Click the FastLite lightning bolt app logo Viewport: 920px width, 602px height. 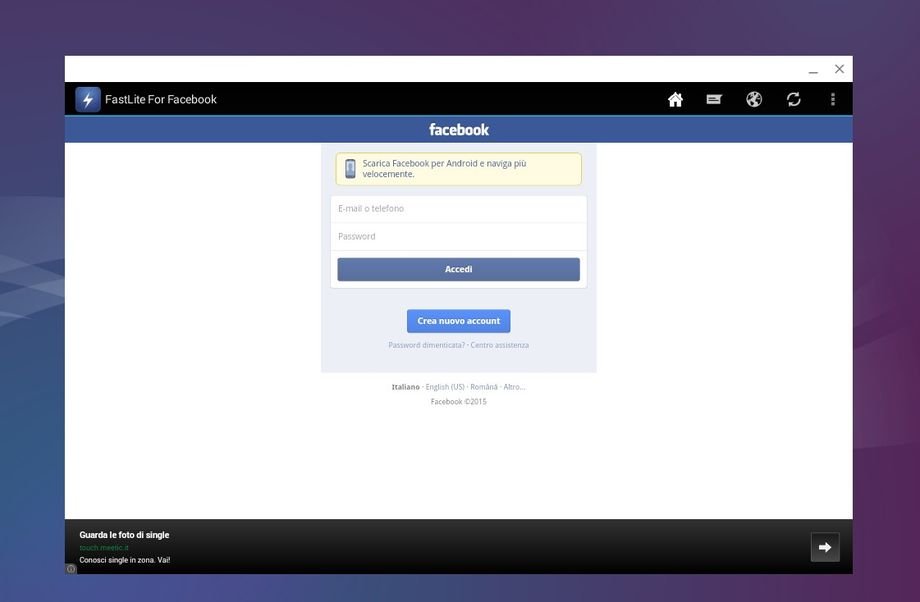click(88, 99)
